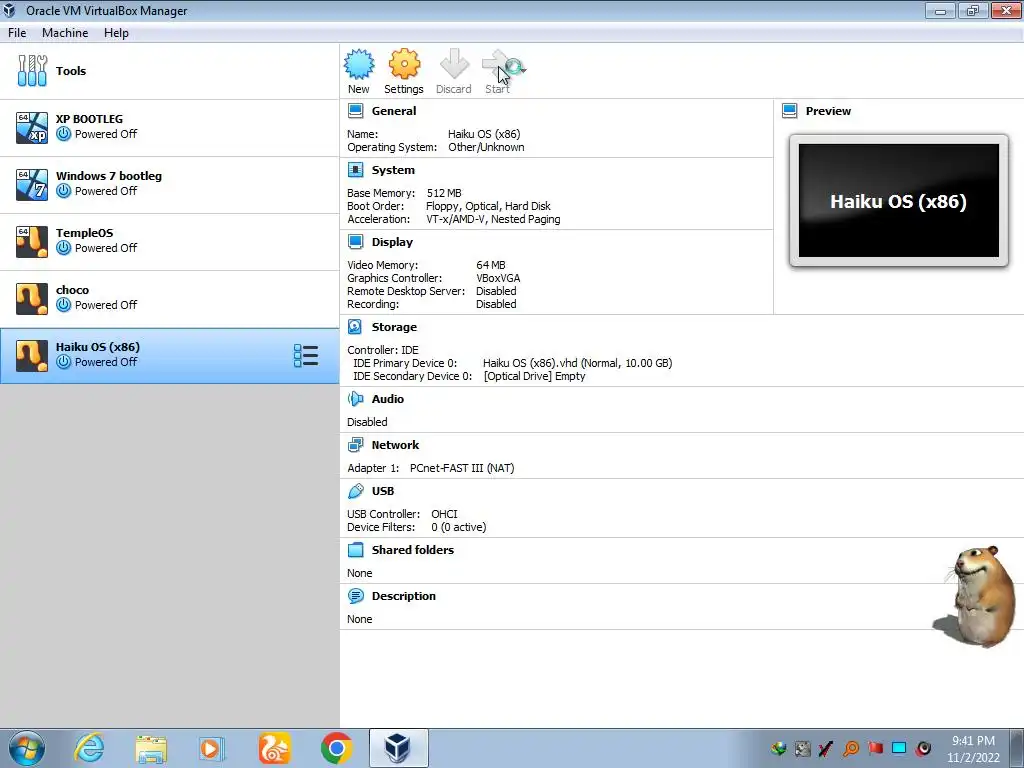
Task: Start the selected VM with Start arrow
Action: click(x=497, y=64)
